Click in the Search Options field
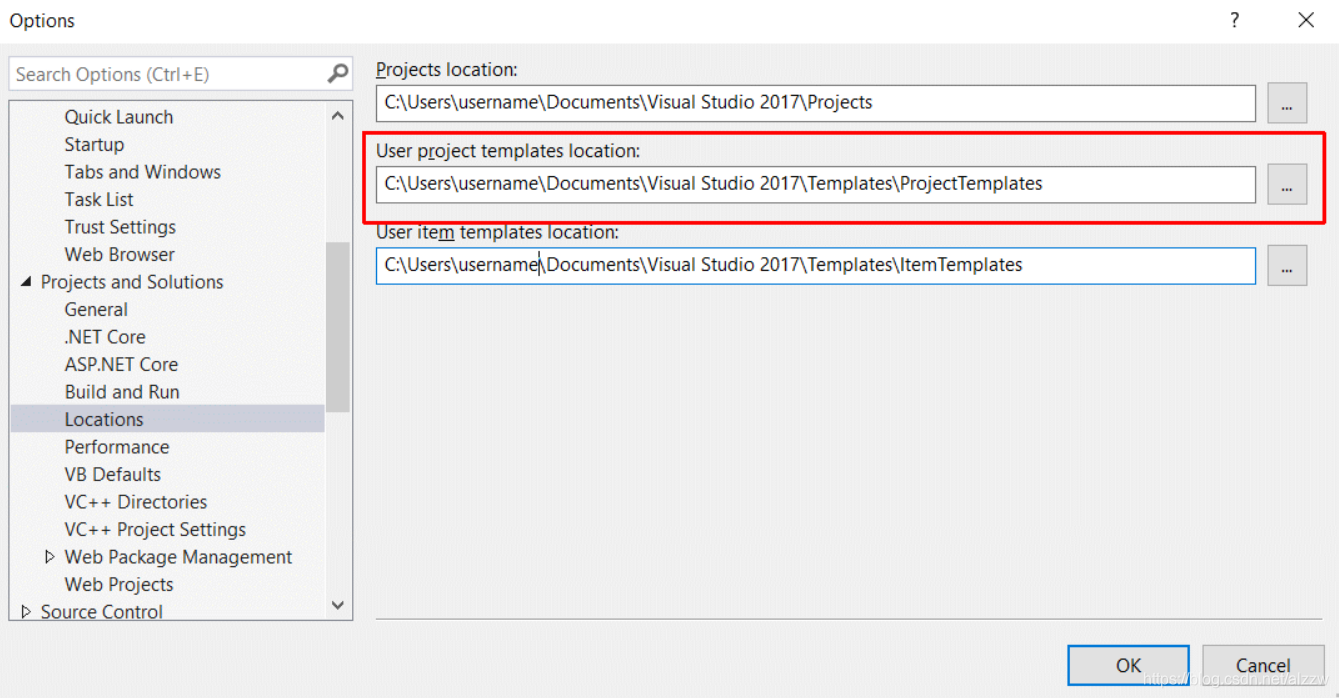The height and width of the screenshot is (698, 1339). (x=165, y=74)
